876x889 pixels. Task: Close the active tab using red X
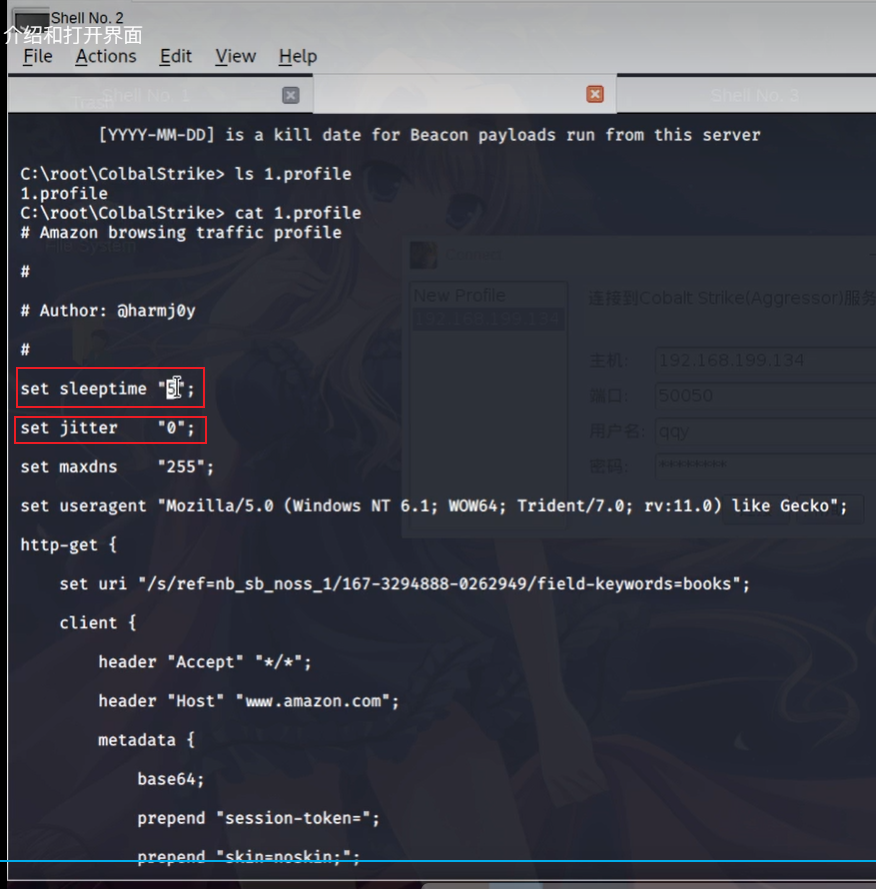(595, 94)
